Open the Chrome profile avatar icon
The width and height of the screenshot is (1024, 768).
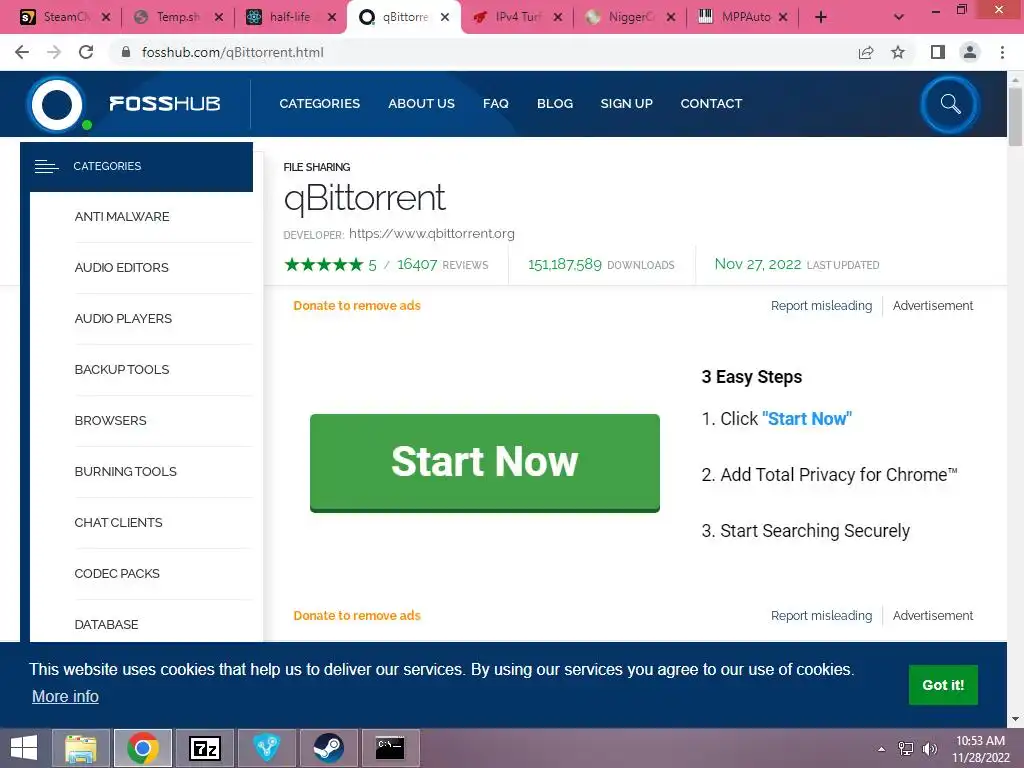pos(970,52)
